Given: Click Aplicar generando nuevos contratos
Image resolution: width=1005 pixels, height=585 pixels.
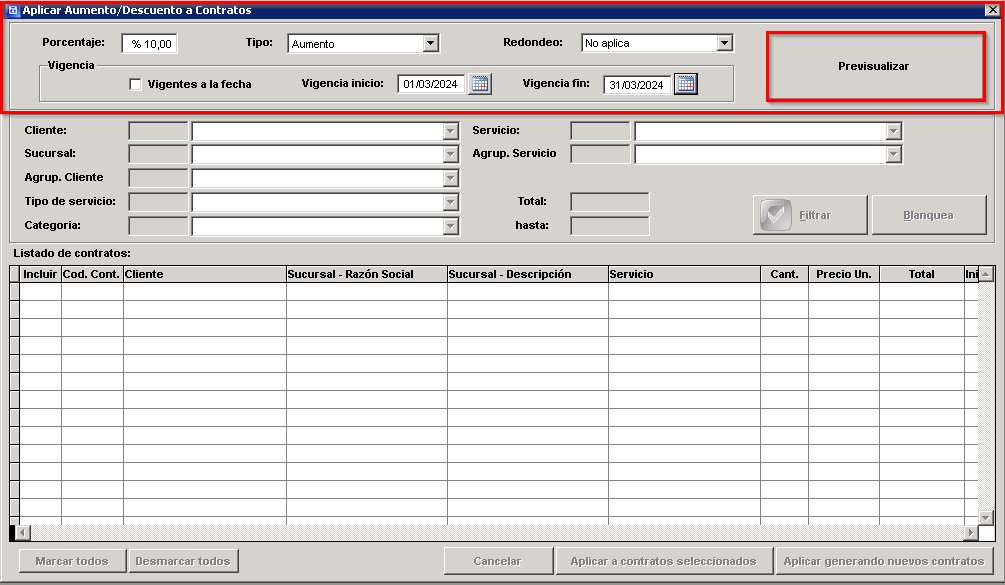Looking at the screenshot, I should click(884, 561).
